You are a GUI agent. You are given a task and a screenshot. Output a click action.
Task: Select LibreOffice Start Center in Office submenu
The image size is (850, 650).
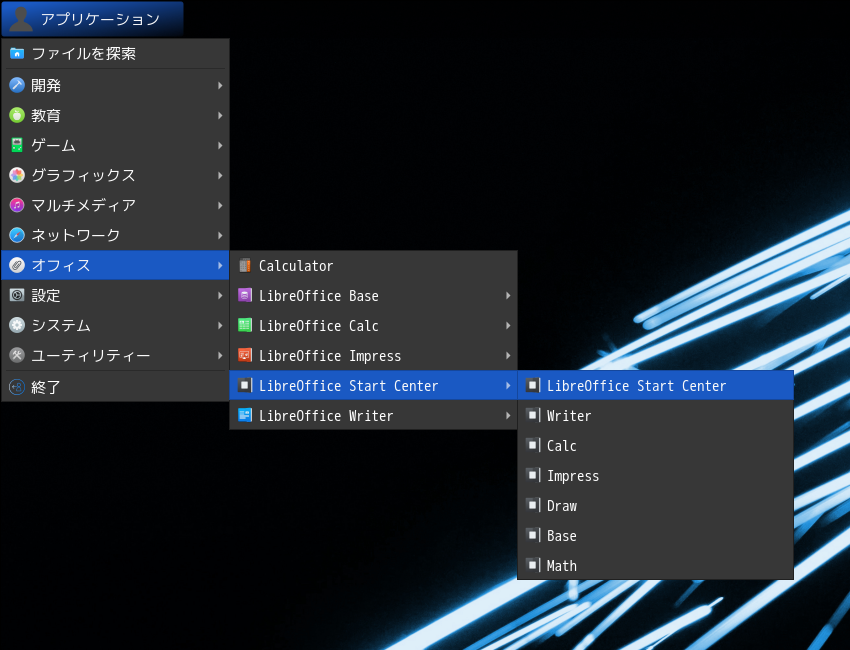[374, 385]
